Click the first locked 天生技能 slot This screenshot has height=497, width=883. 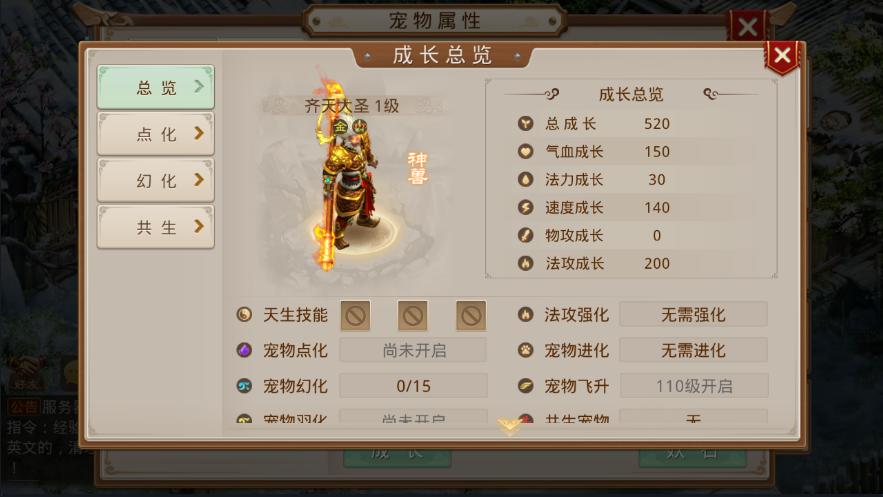pyautogui.click(x=355, y=316)
